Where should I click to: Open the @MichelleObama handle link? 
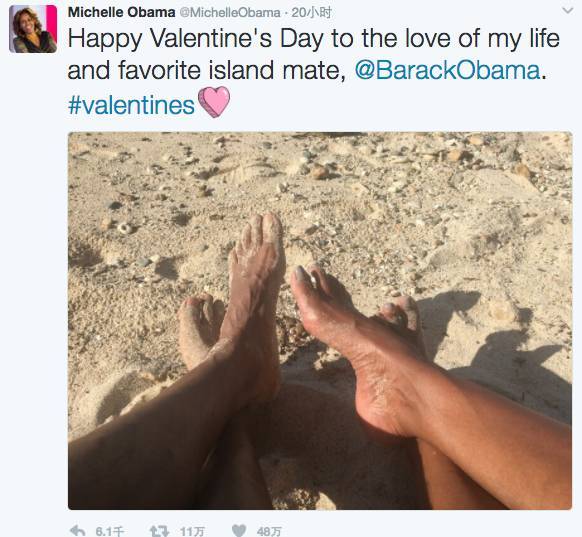[x=230, y=13]
